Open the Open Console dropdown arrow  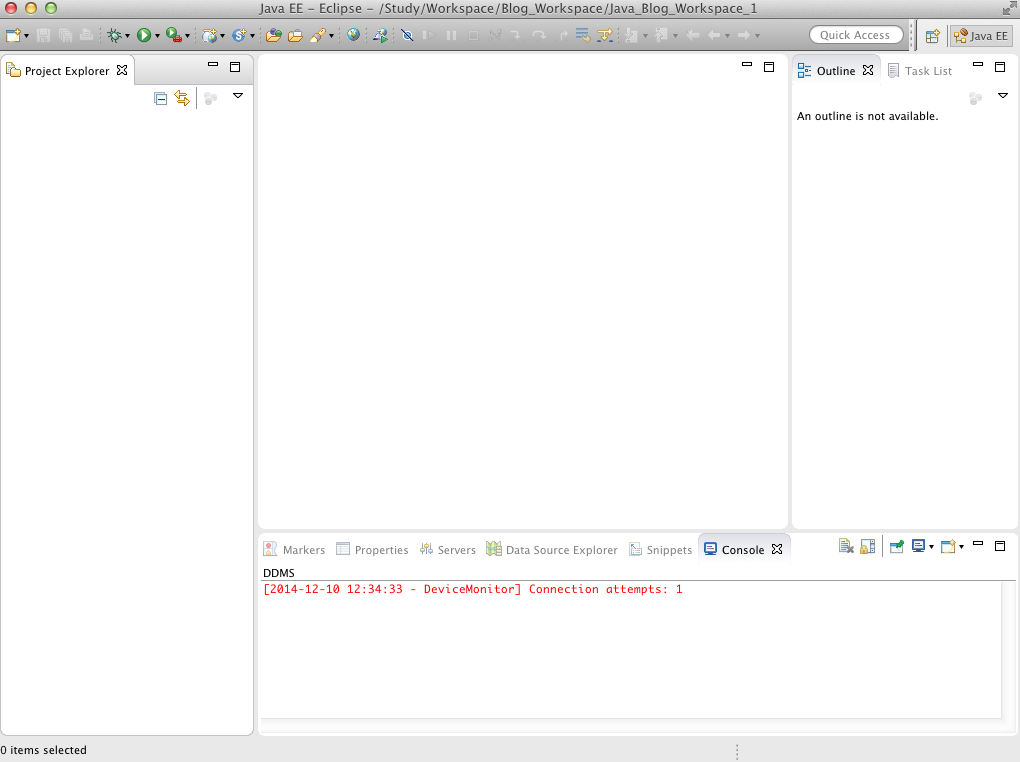click(961, 547)
